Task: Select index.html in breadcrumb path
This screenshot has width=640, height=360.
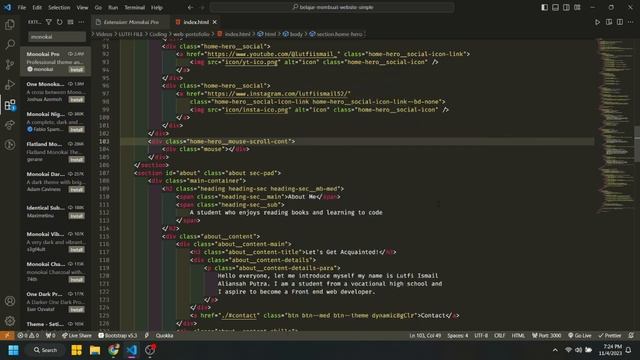Action: [234, 34]
